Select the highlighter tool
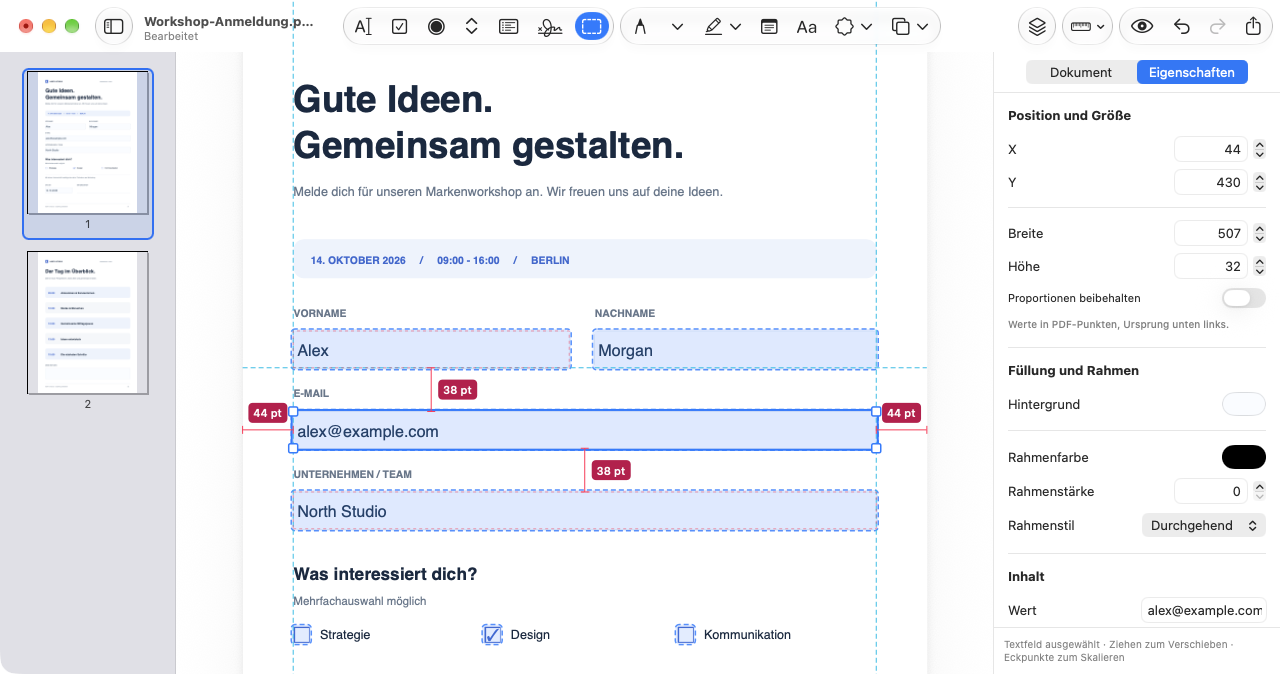This screenshot has width=1280, height=674. 713,27
